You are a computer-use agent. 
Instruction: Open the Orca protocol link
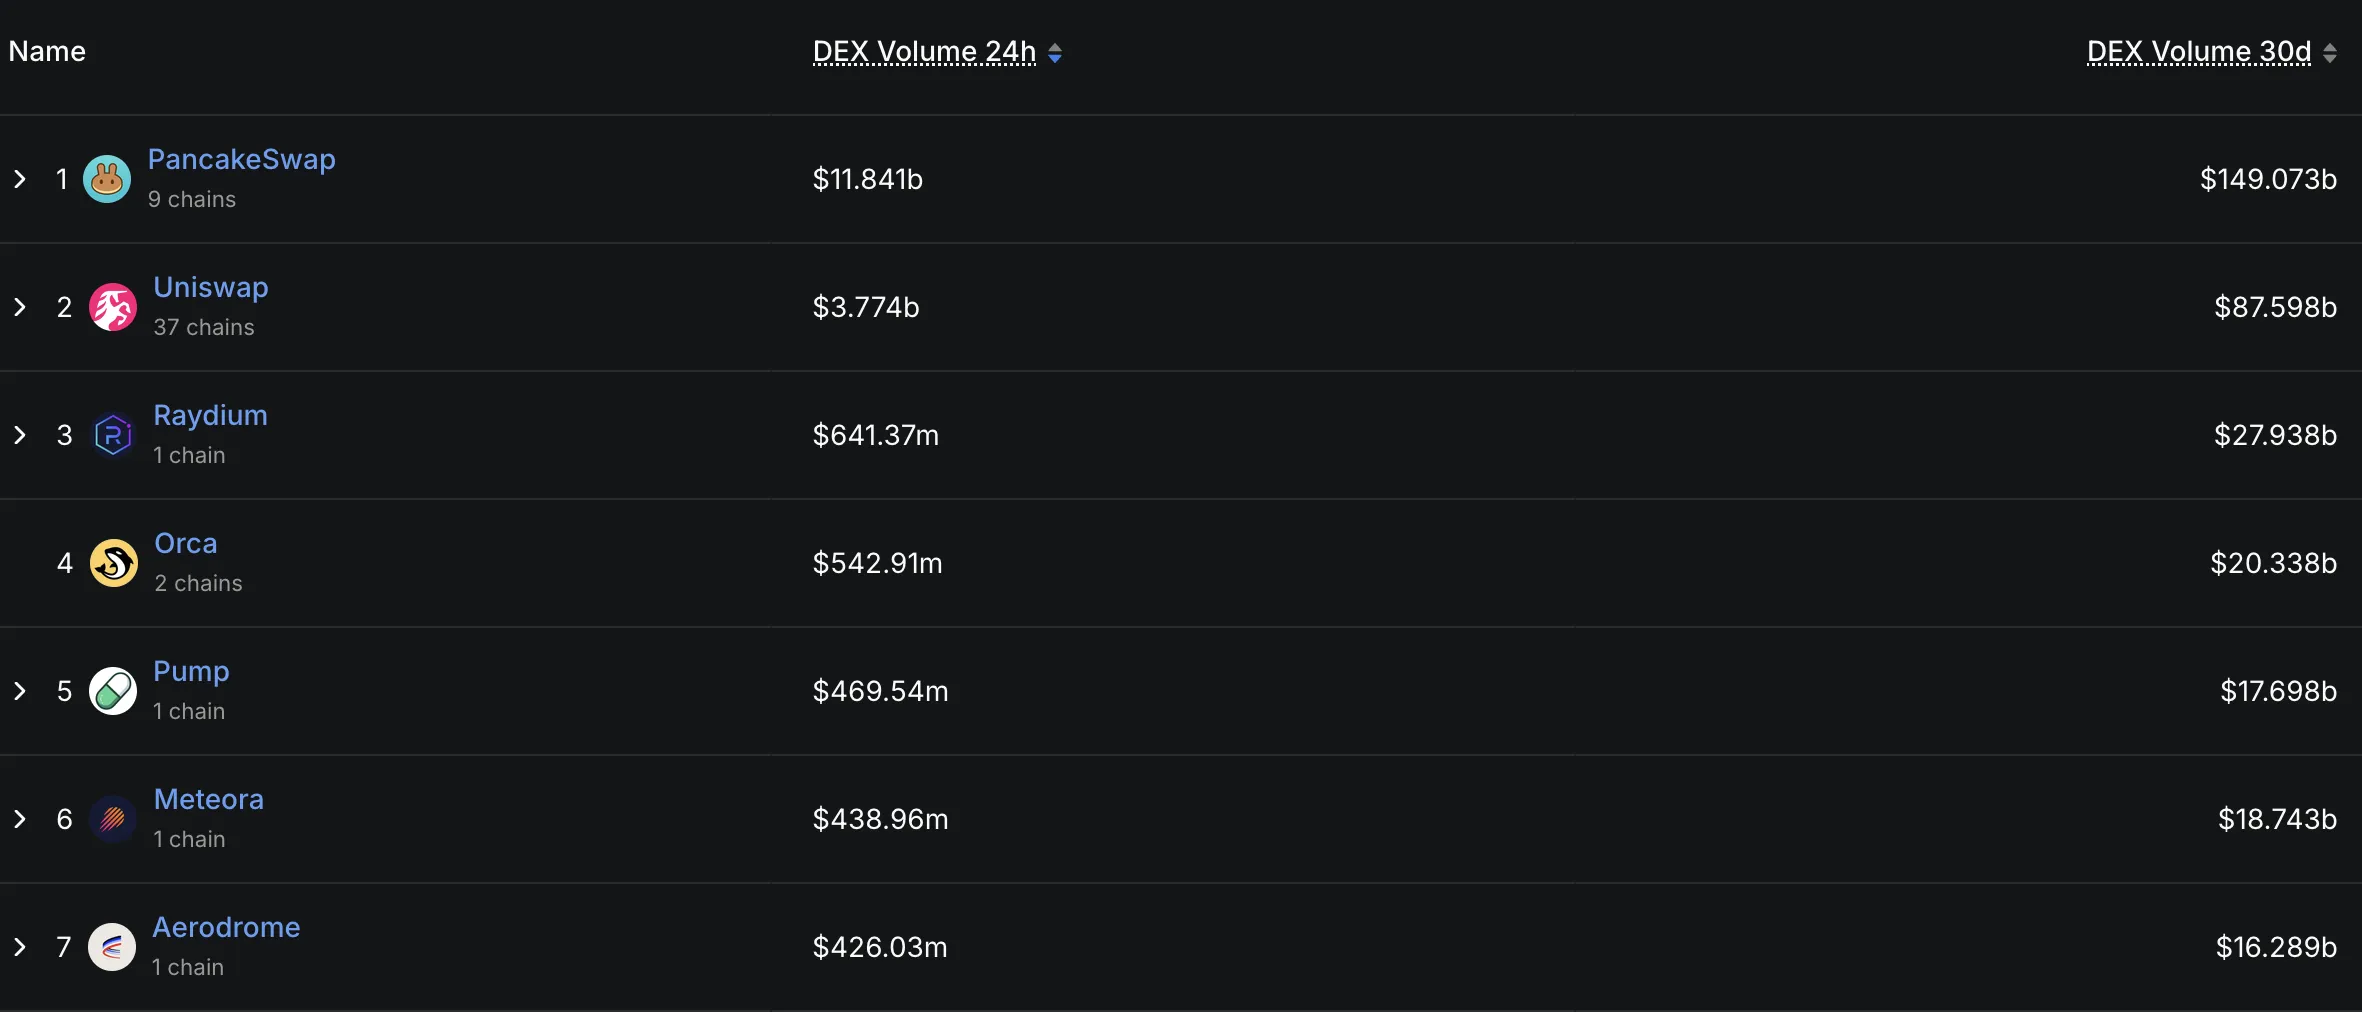(x=186, y=543)
